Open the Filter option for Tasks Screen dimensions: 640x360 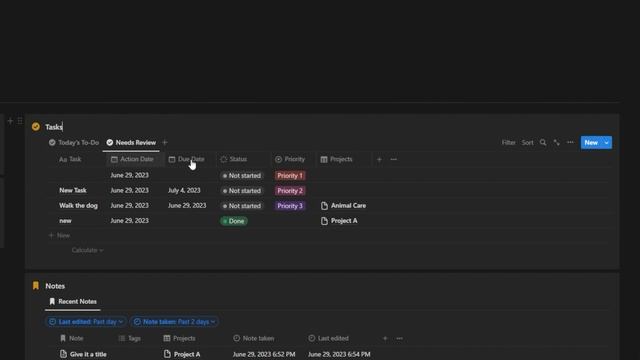pos(509,142)
